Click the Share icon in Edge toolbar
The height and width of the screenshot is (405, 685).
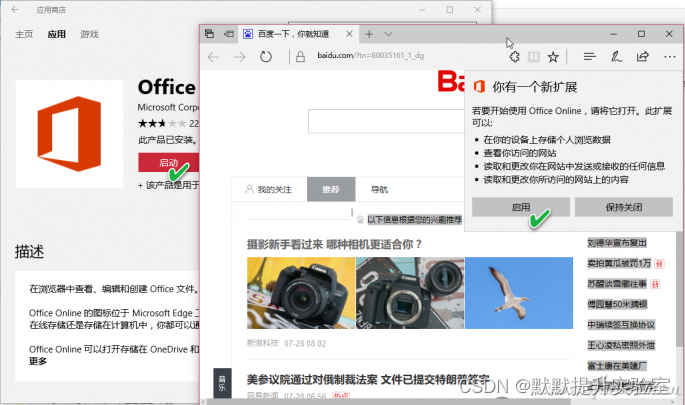(x=643, y=57)
